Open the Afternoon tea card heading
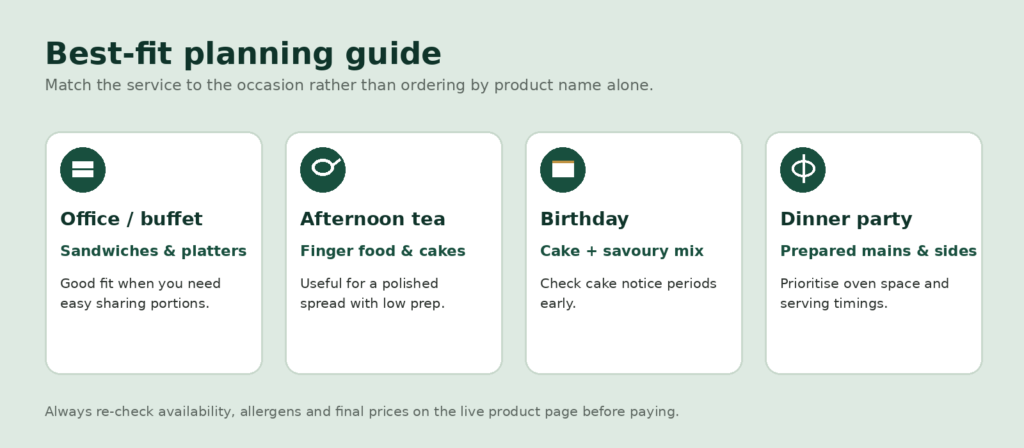Screen dimensions: 1024x448 [372, 219]
